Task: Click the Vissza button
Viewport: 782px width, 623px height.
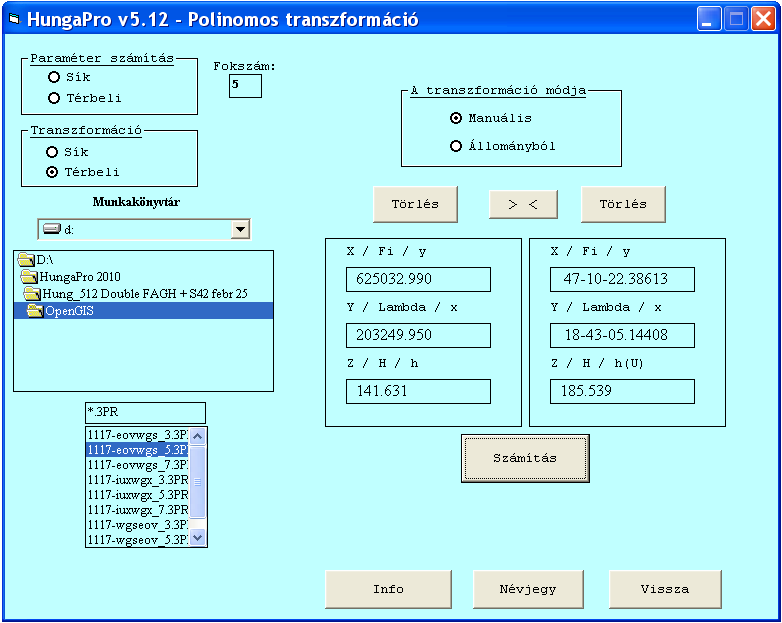Action: [x=665, y=590]
